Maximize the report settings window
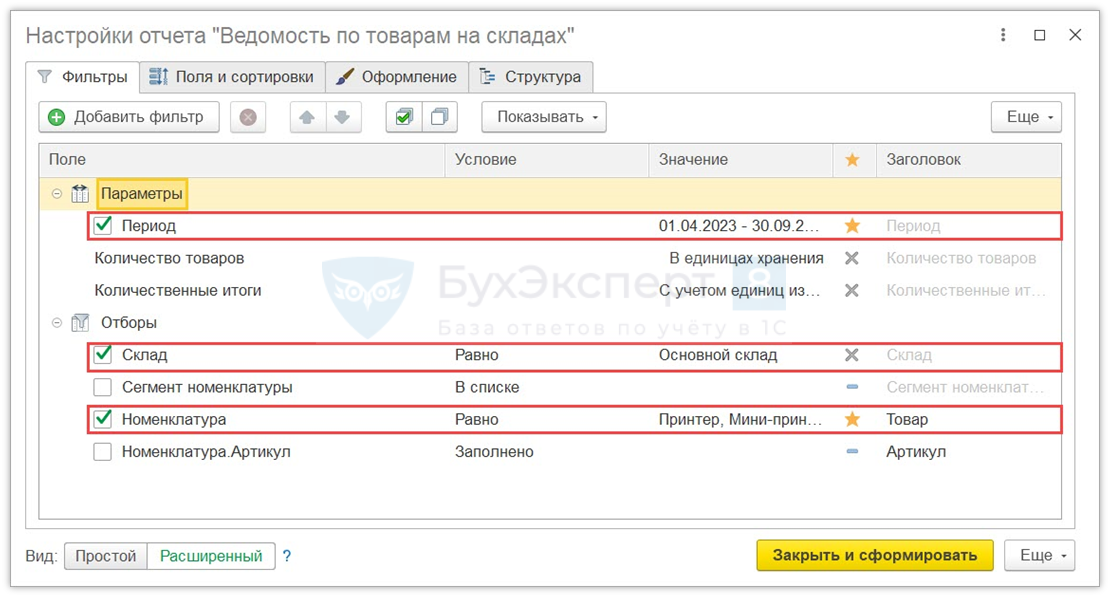 (1040, 35)
